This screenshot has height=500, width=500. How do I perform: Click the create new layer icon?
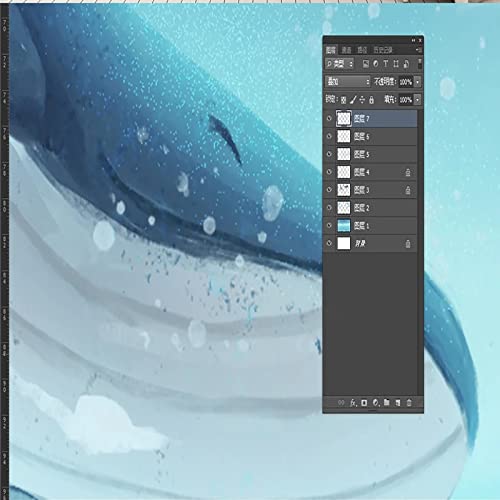point(398,403)
